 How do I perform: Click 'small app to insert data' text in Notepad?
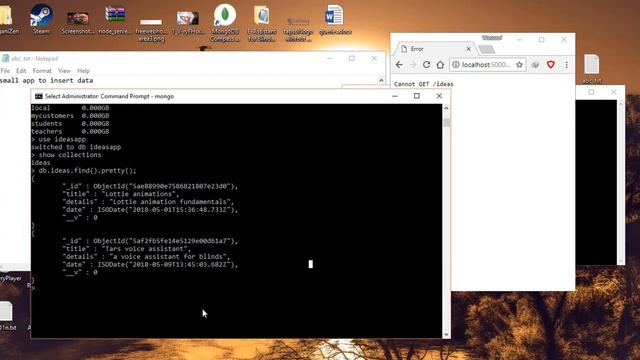pos(47,80)
